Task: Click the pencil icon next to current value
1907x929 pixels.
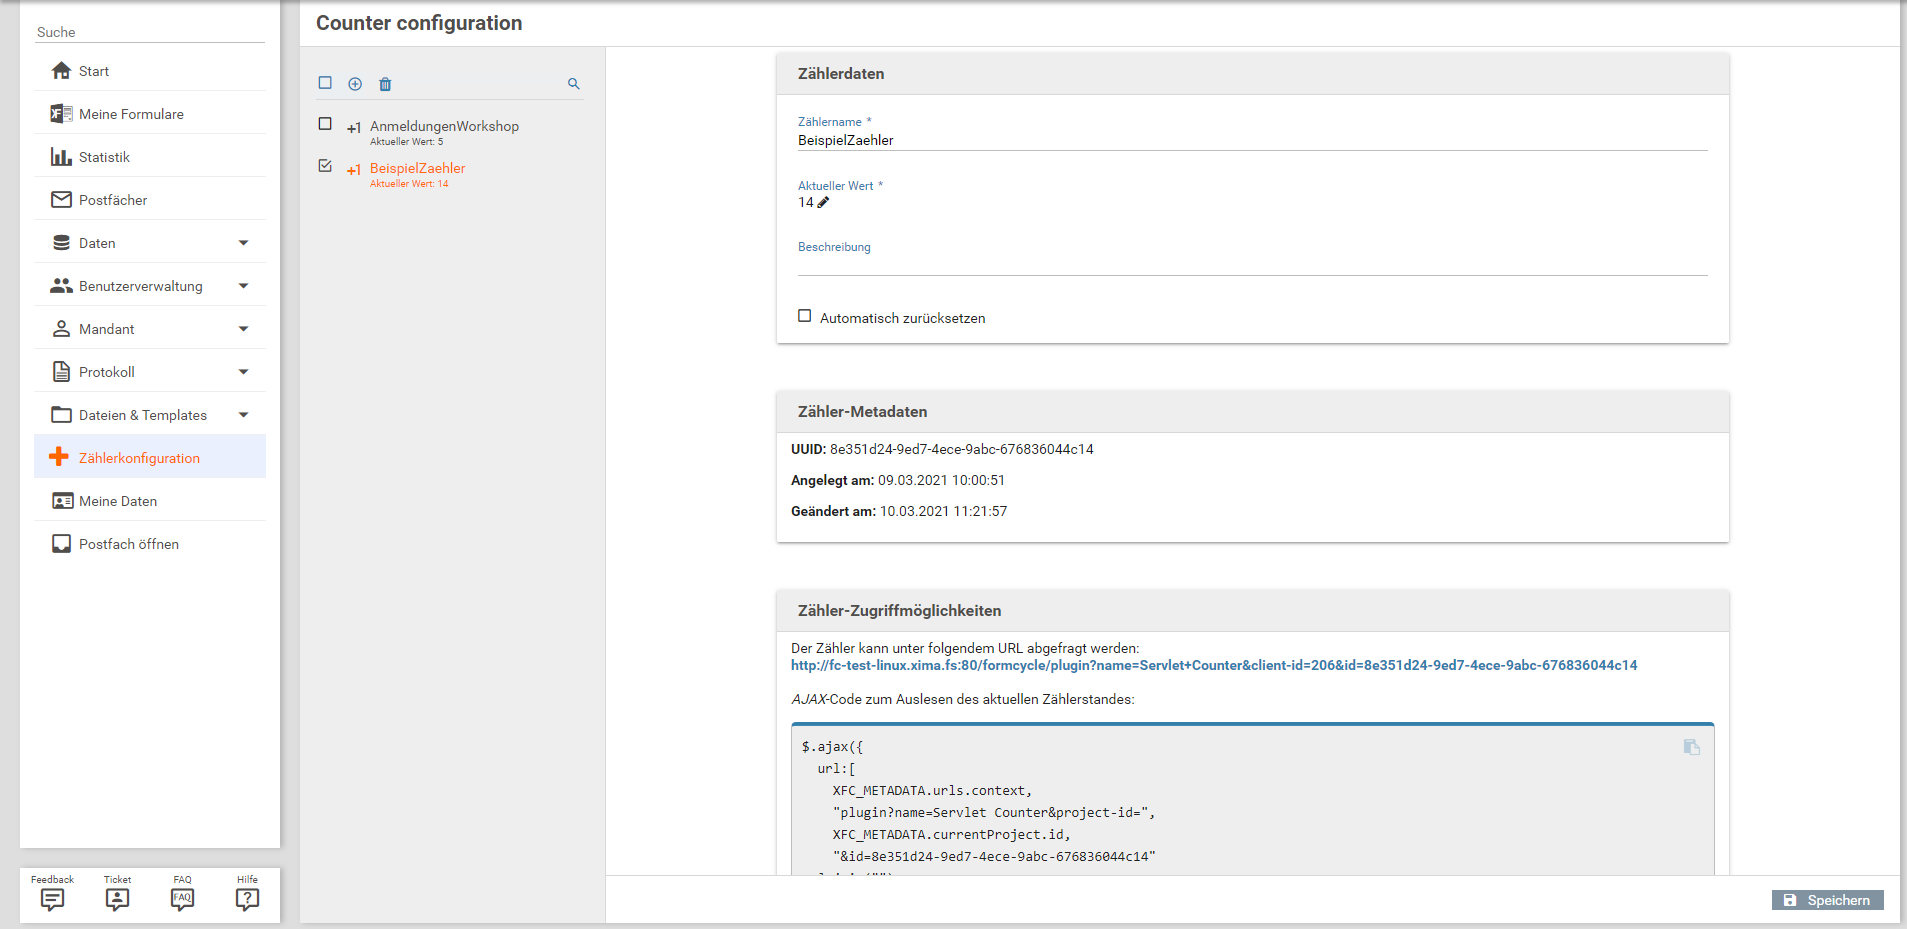Action: 823,202
